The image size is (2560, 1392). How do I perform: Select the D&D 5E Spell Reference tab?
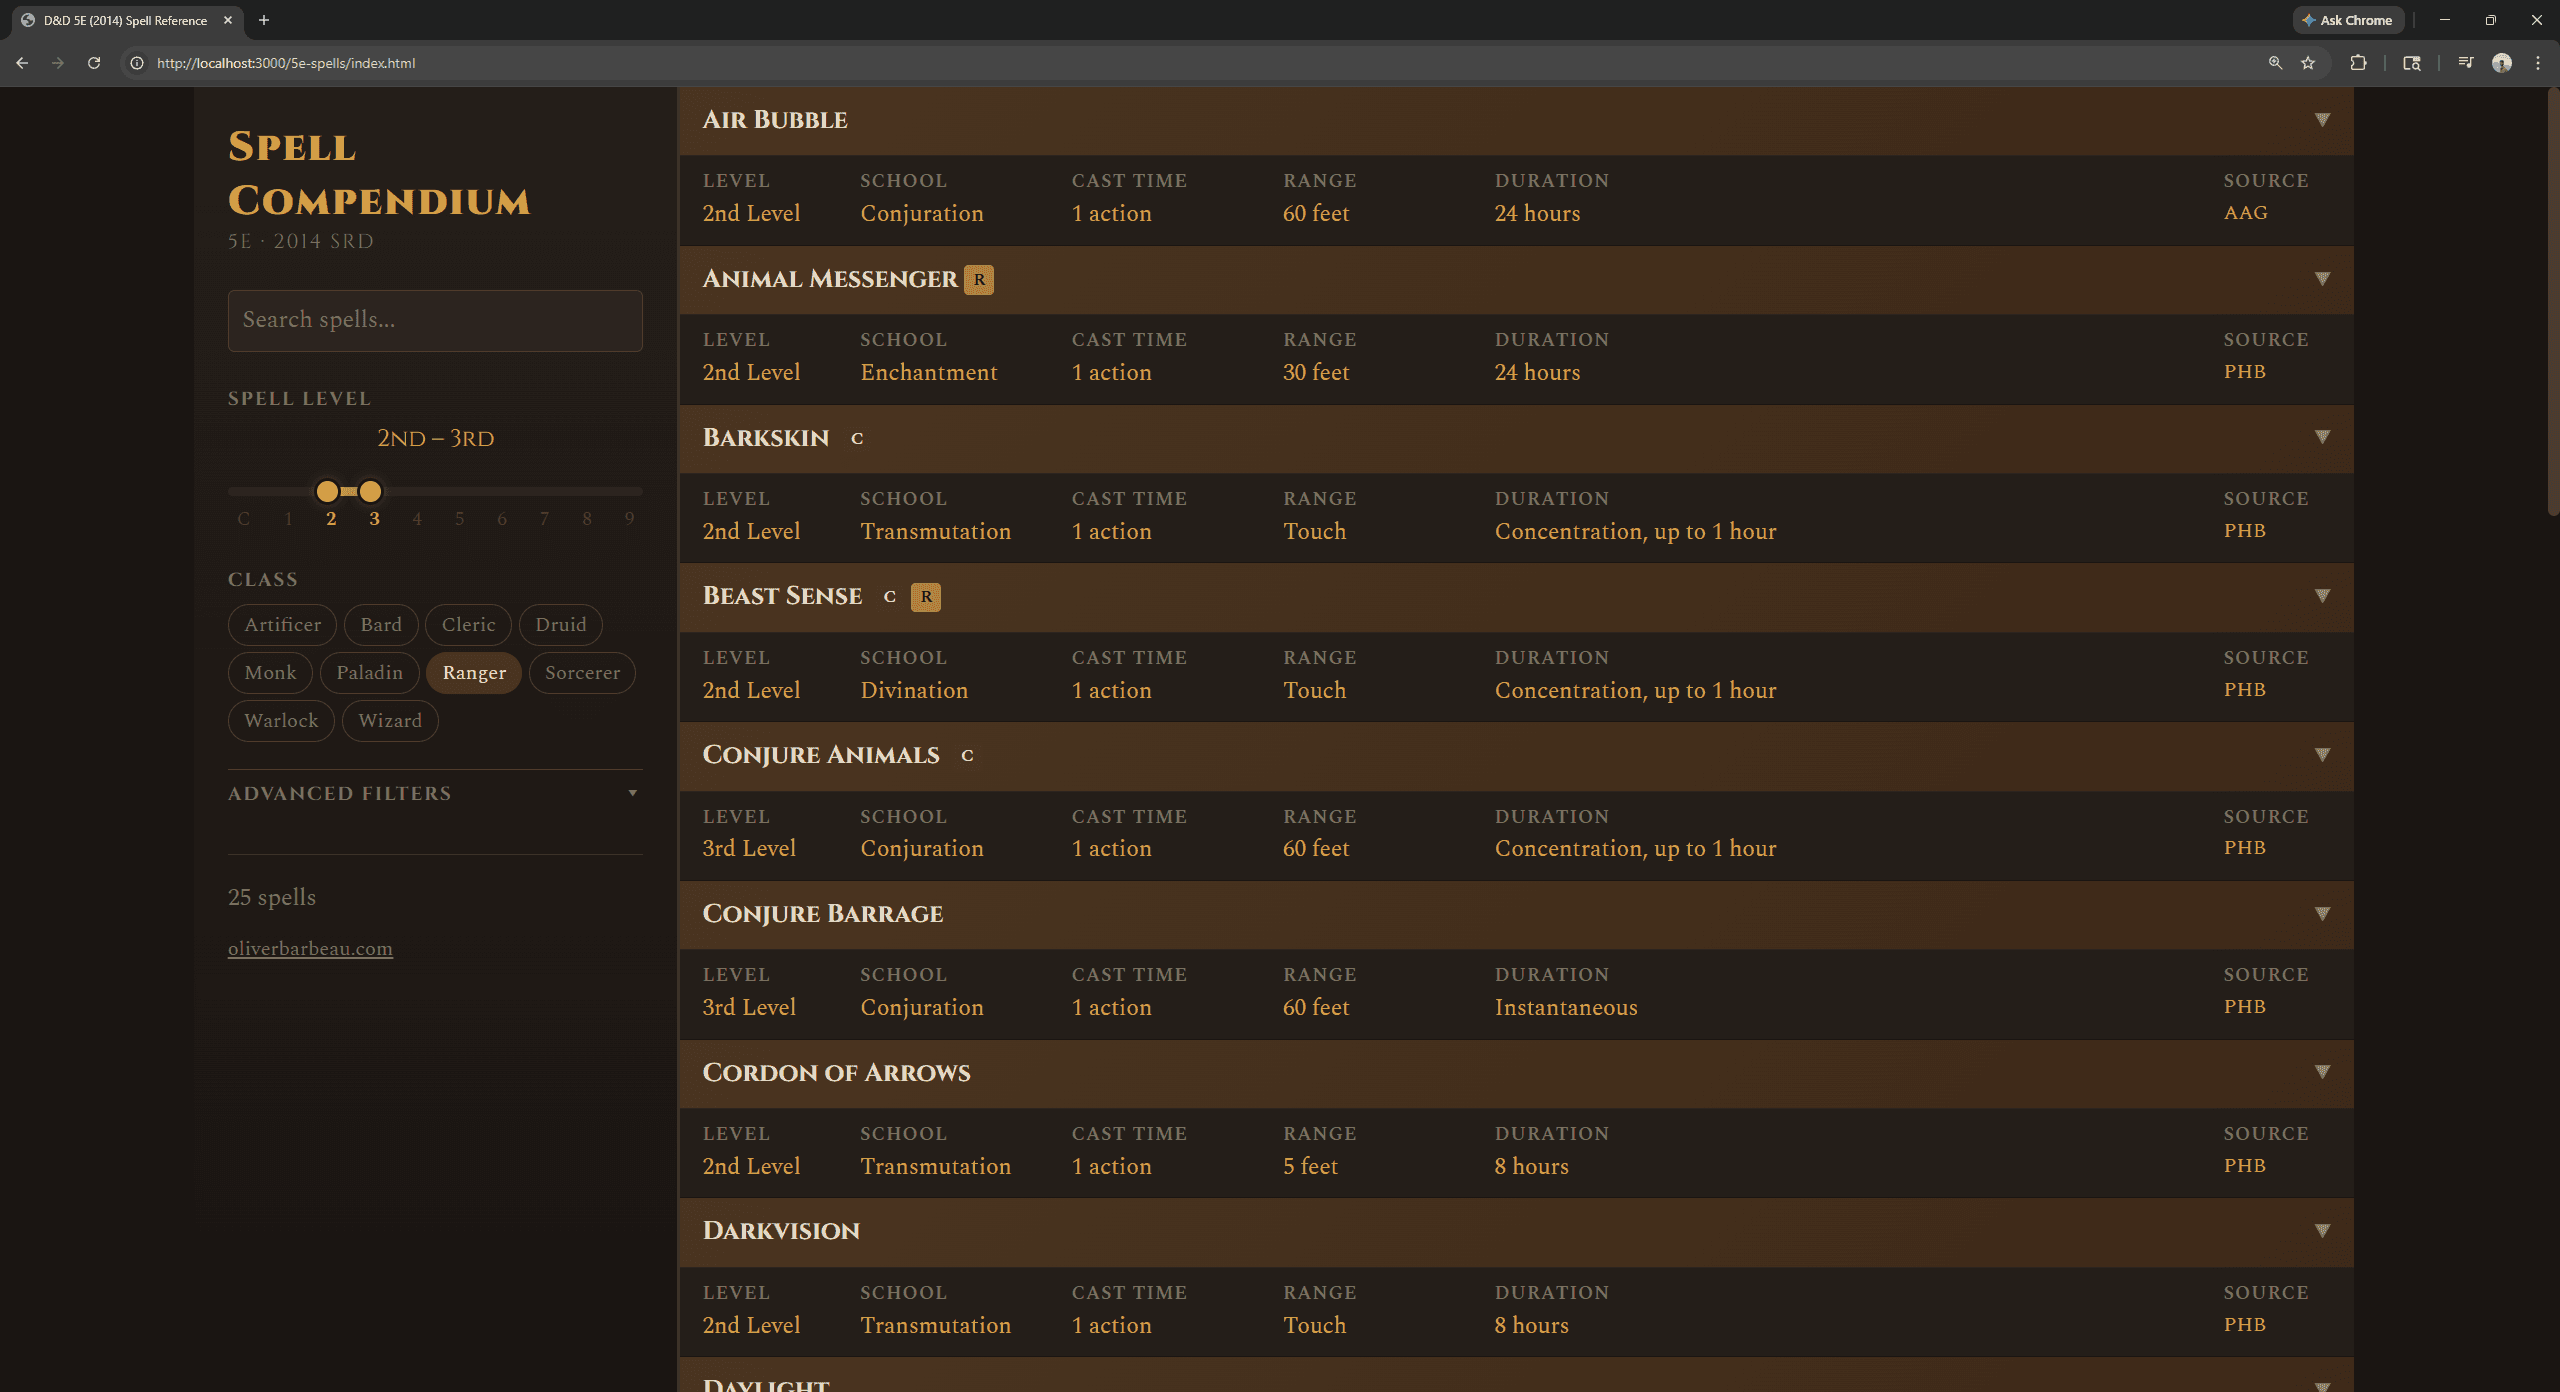click(125, 20)
